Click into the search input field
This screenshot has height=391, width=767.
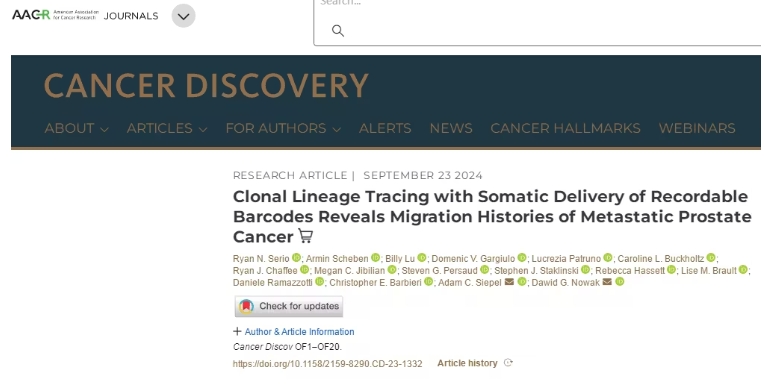click(537, 20)
